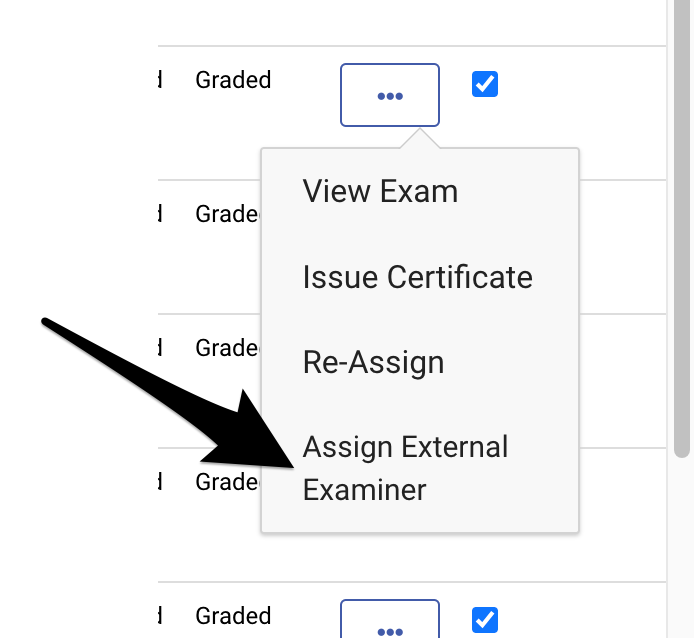
Task: Click the truncated cell left of fourth Graded
Action: pos(160,482)
